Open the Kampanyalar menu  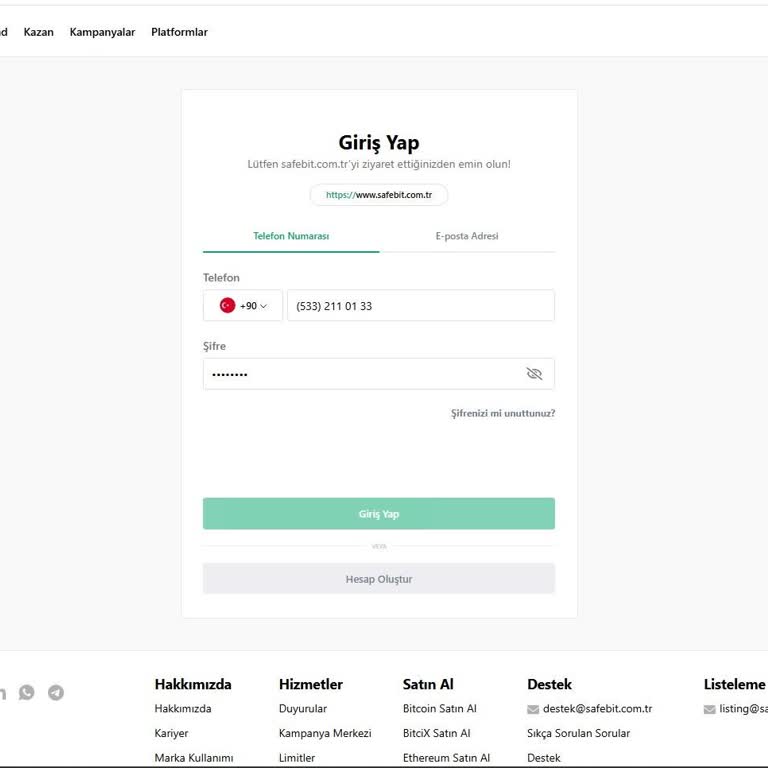[102, 32]
